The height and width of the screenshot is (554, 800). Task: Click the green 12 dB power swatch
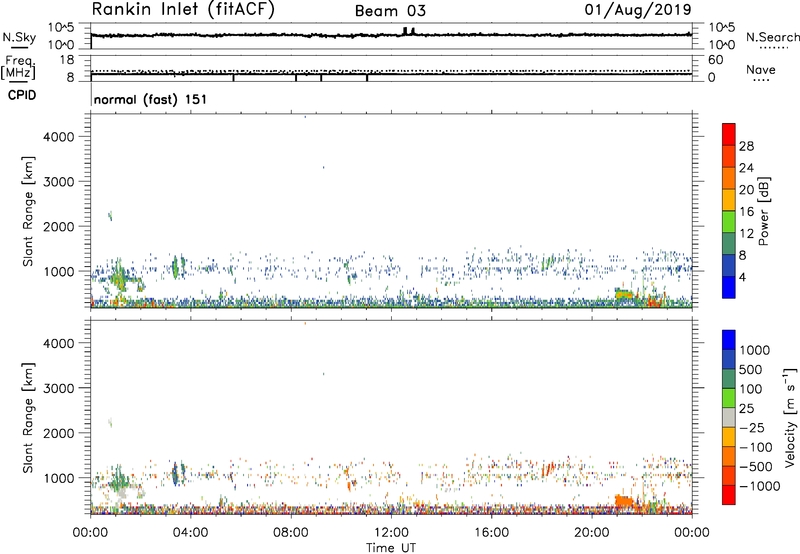click(x=729, y=222)
